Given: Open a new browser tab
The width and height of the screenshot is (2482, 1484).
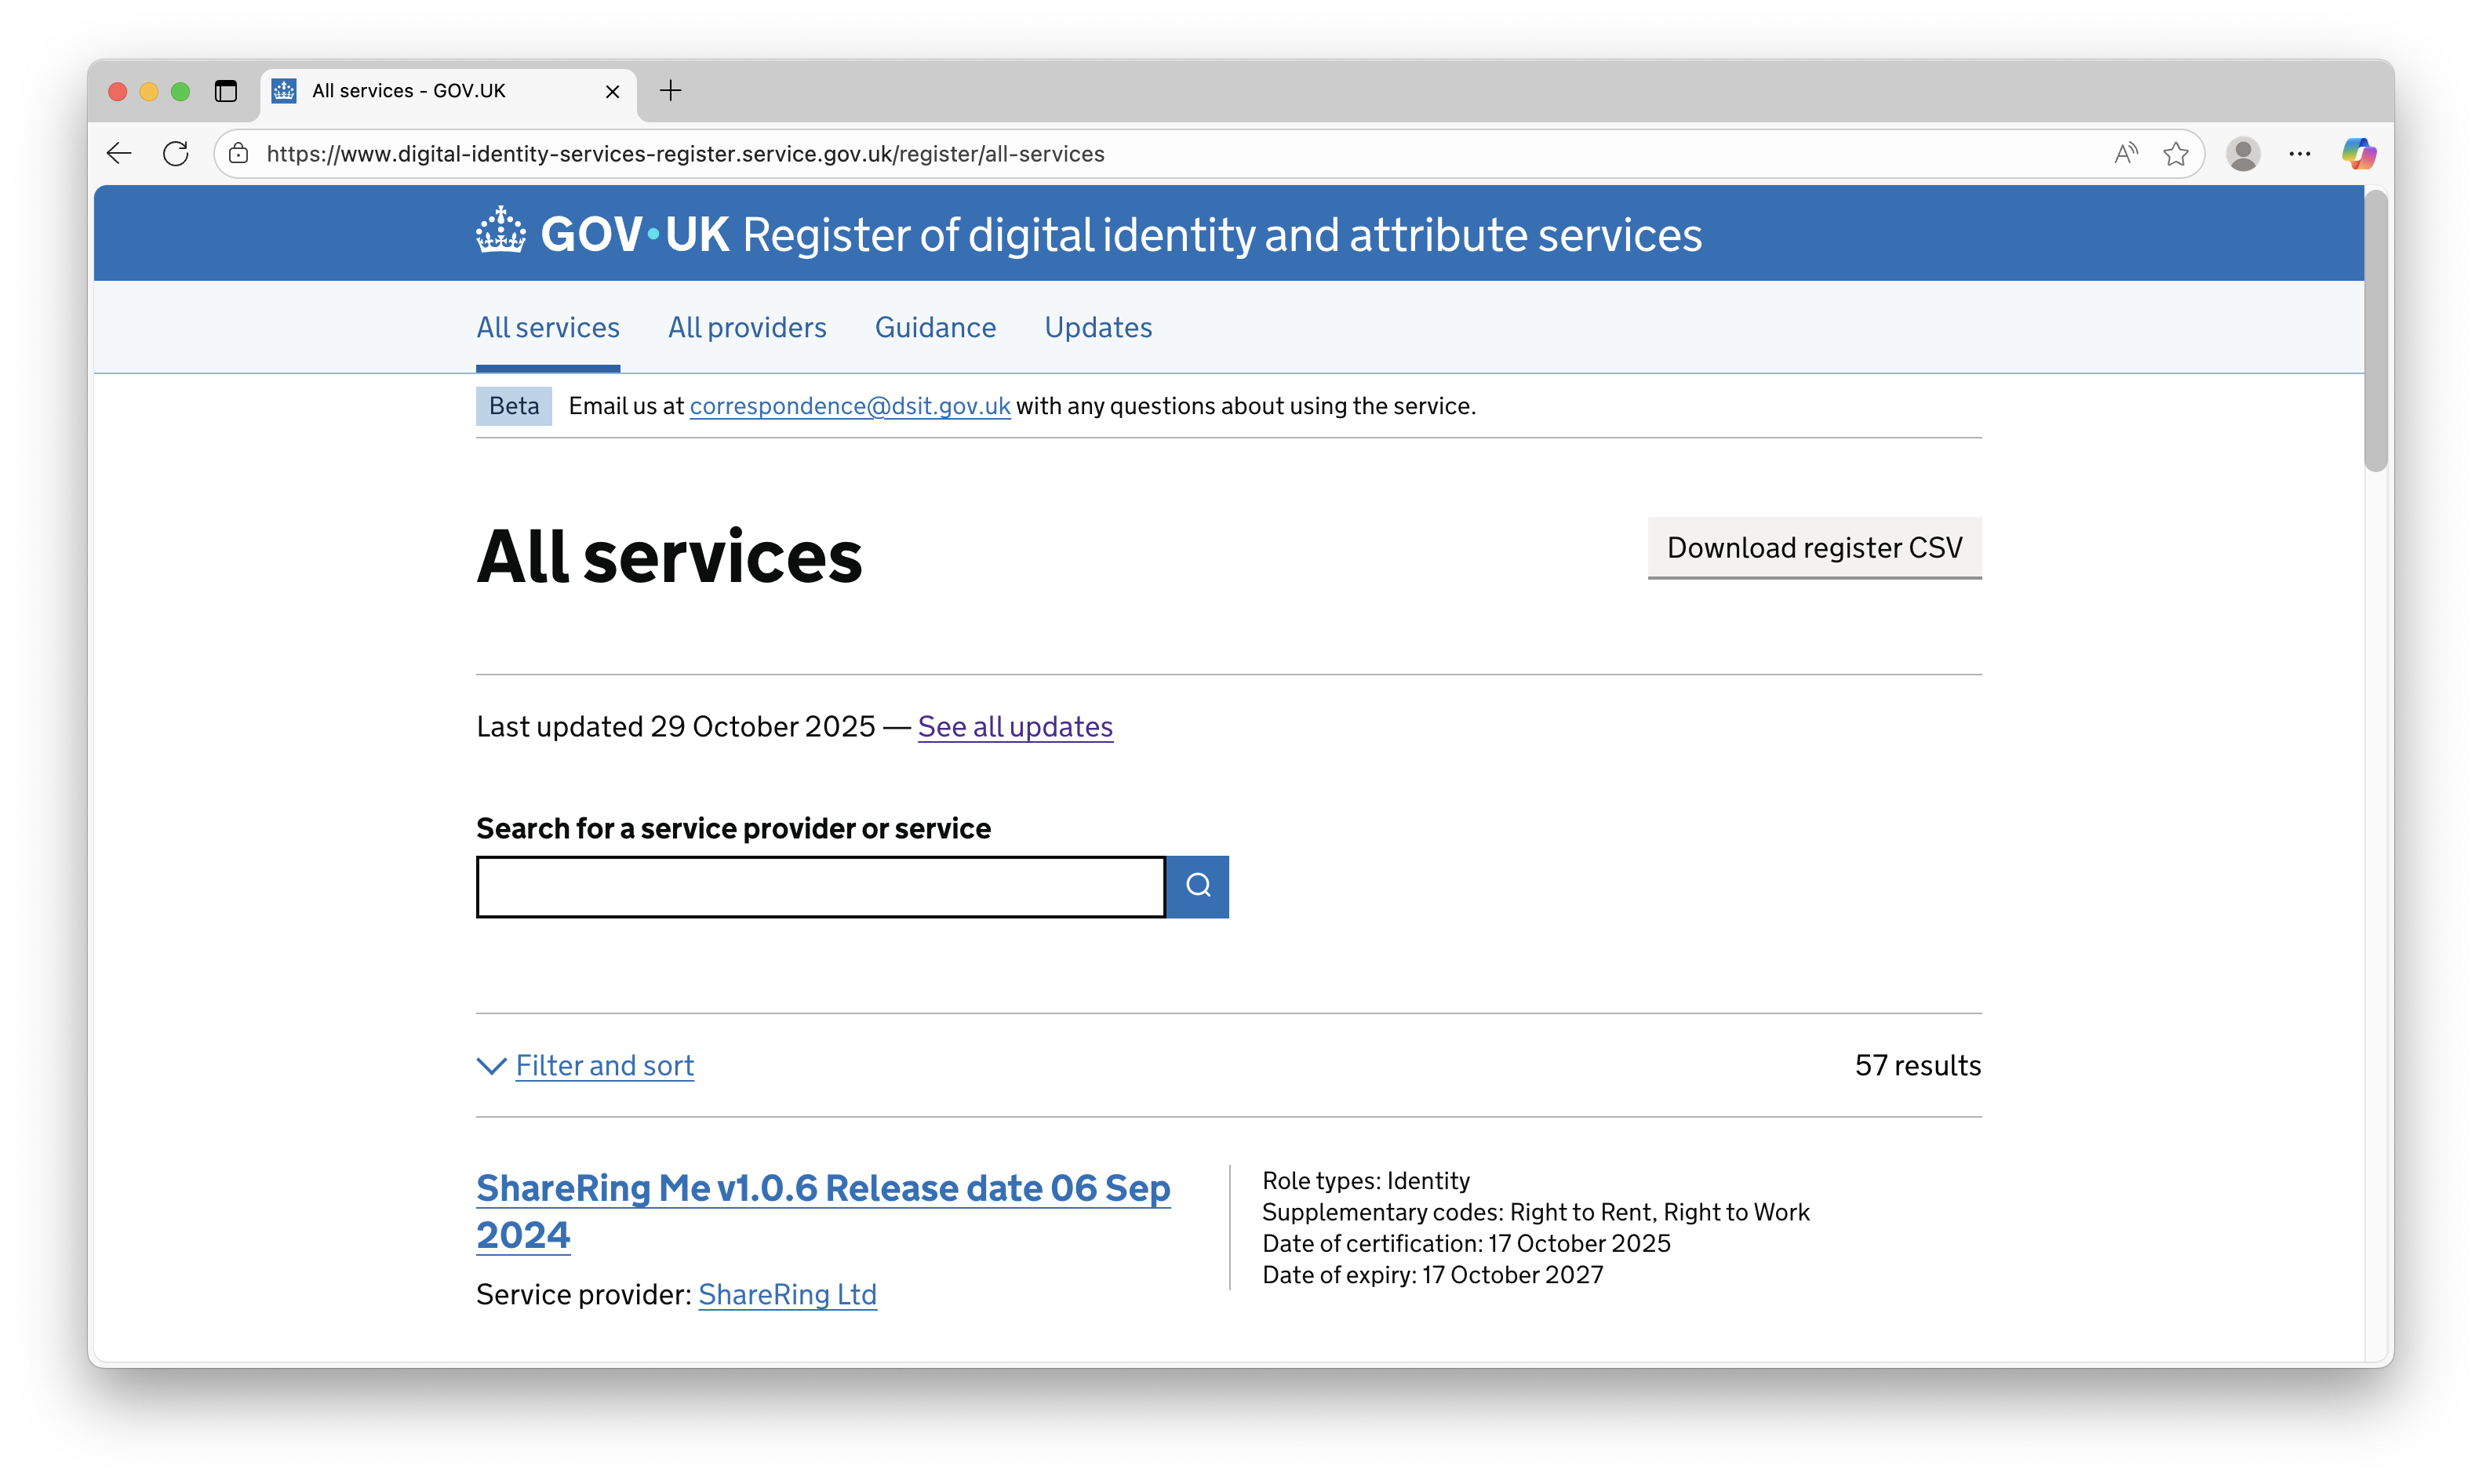Looking at the screenshot, I should pos(670,91).
